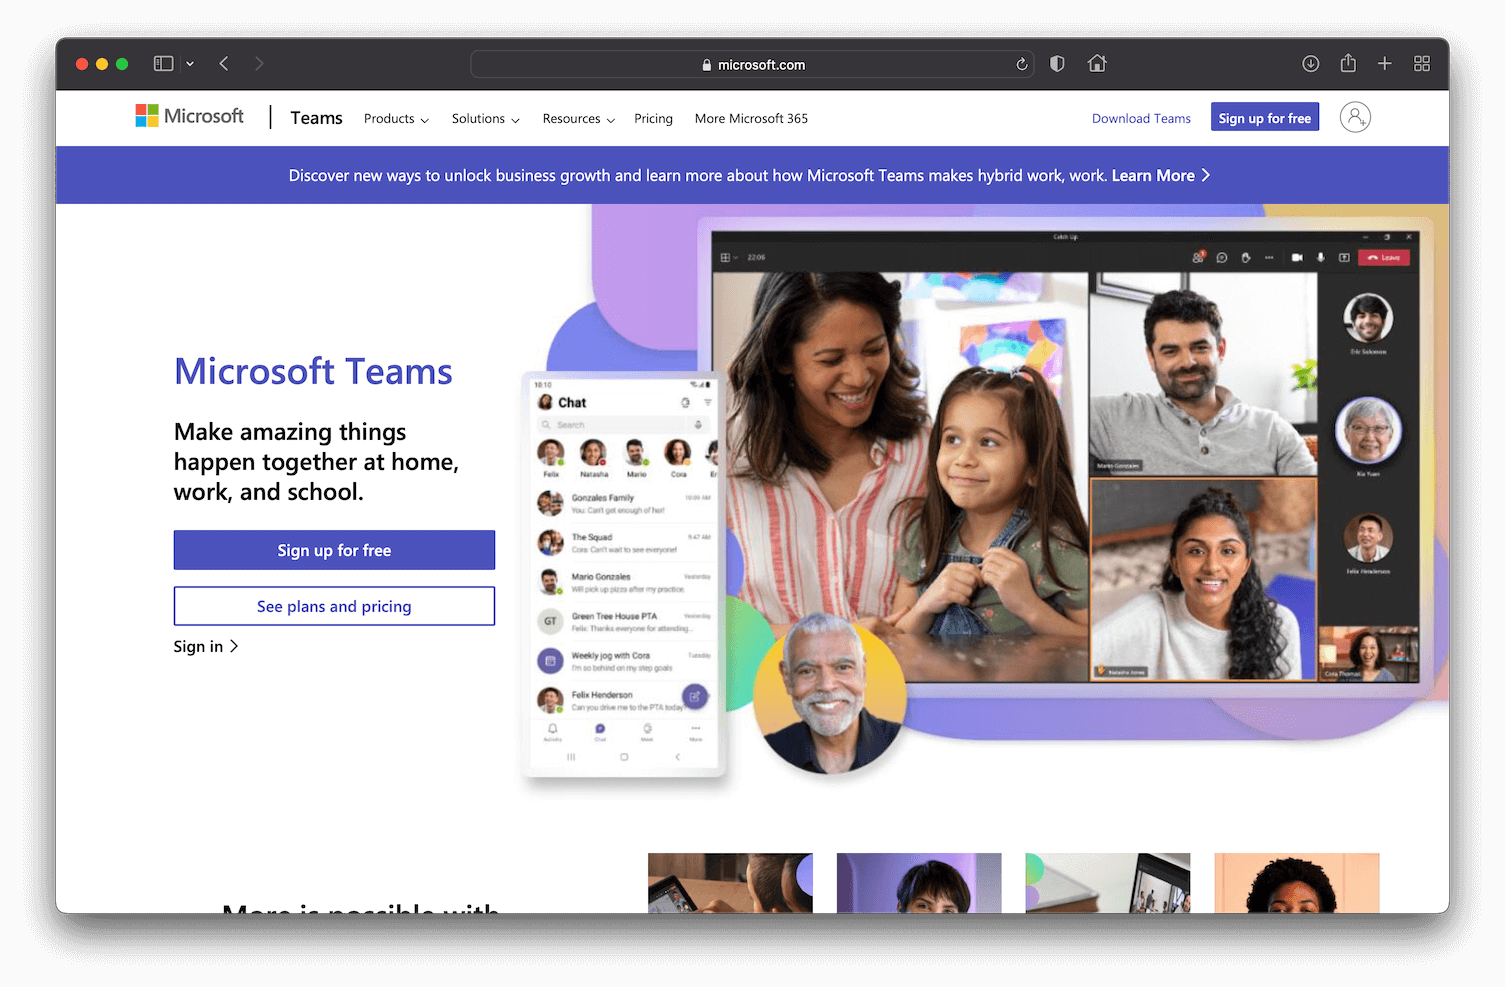Toggle the microphone mute in the meeting toolbar

pos(1320,257)
